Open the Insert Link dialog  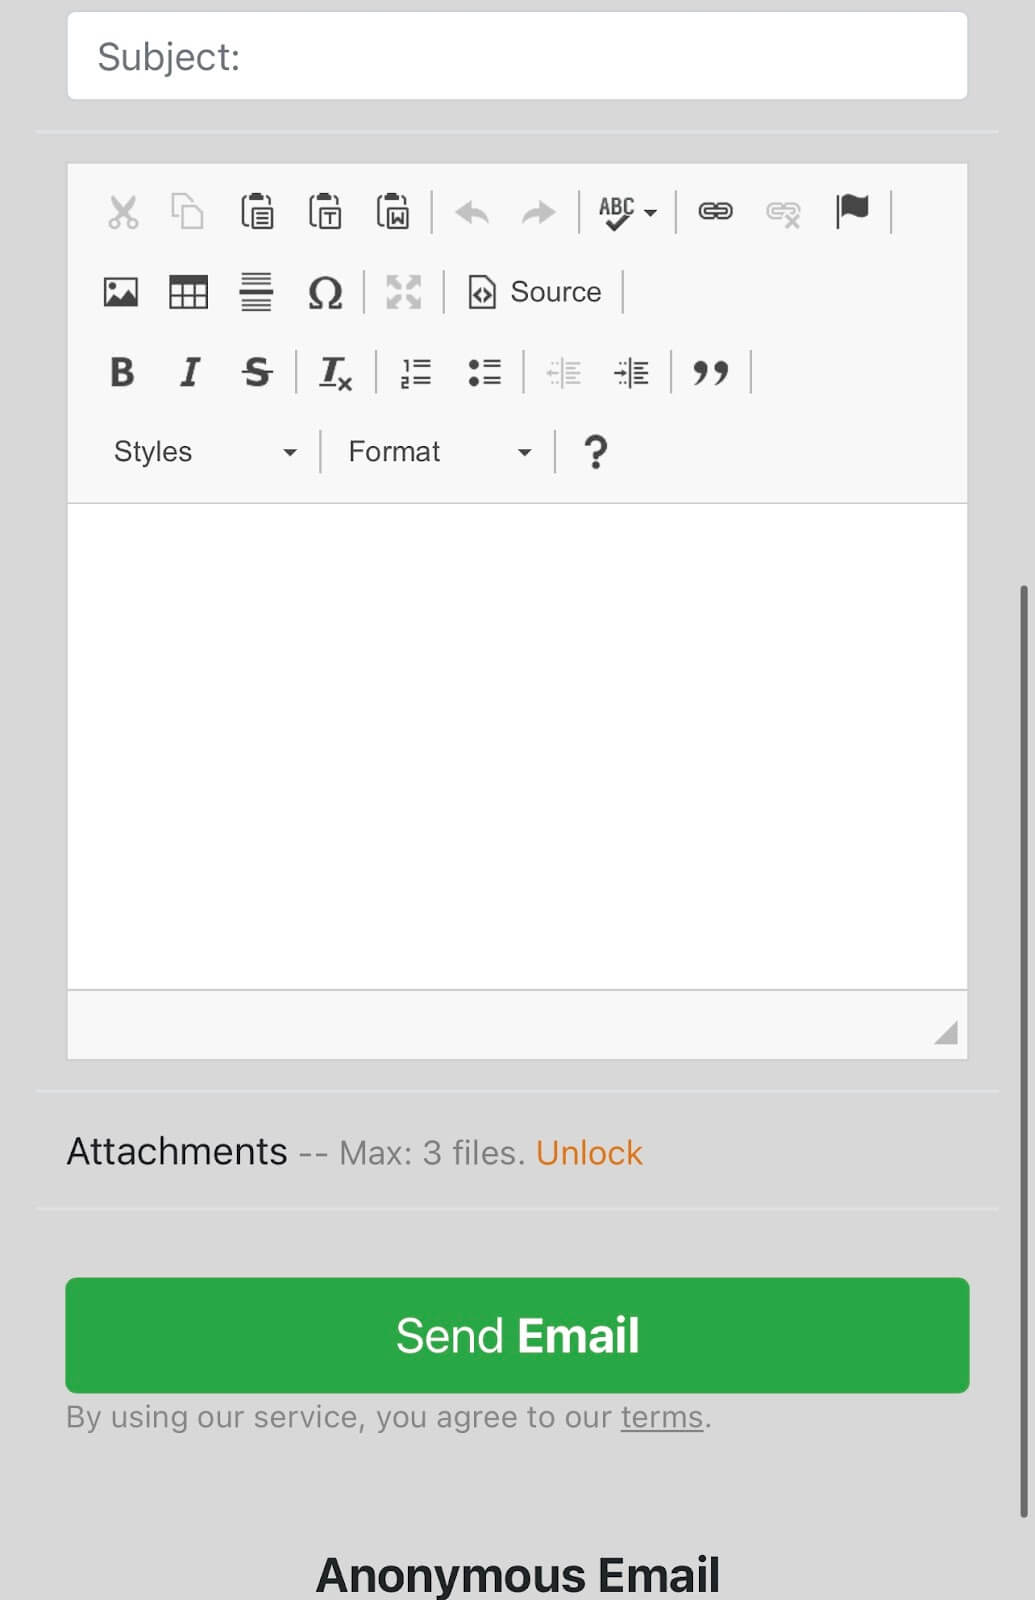coord(715,212)
